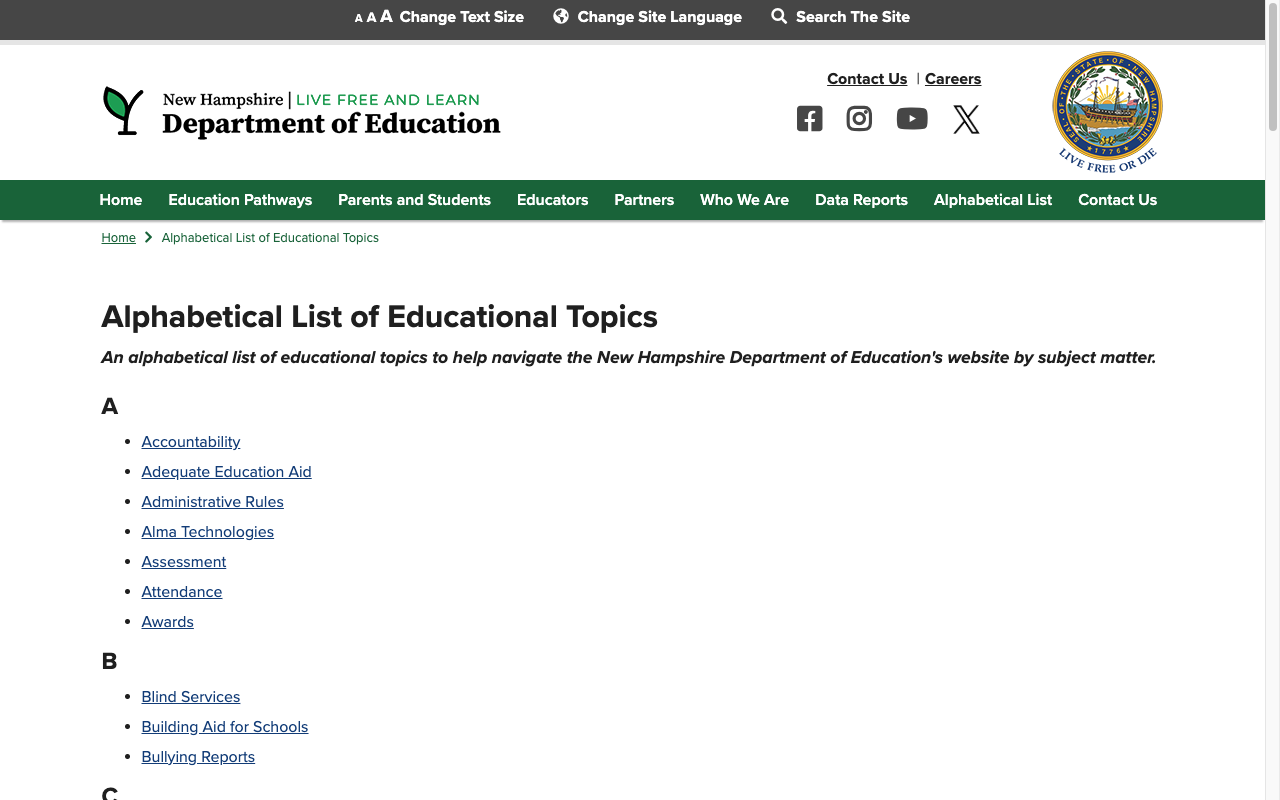The image size is (1280, 800).
Task: Open the Data Reports menu
Action: (861, 200)
